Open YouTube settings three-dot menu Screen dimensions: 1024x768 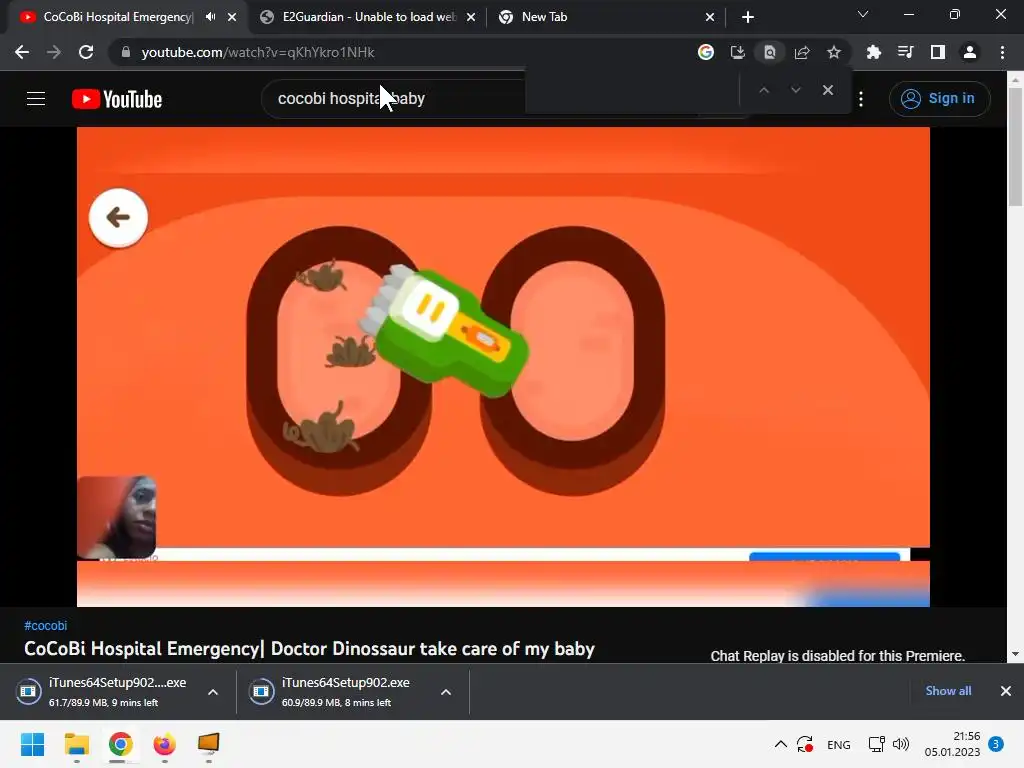point(861,99)
